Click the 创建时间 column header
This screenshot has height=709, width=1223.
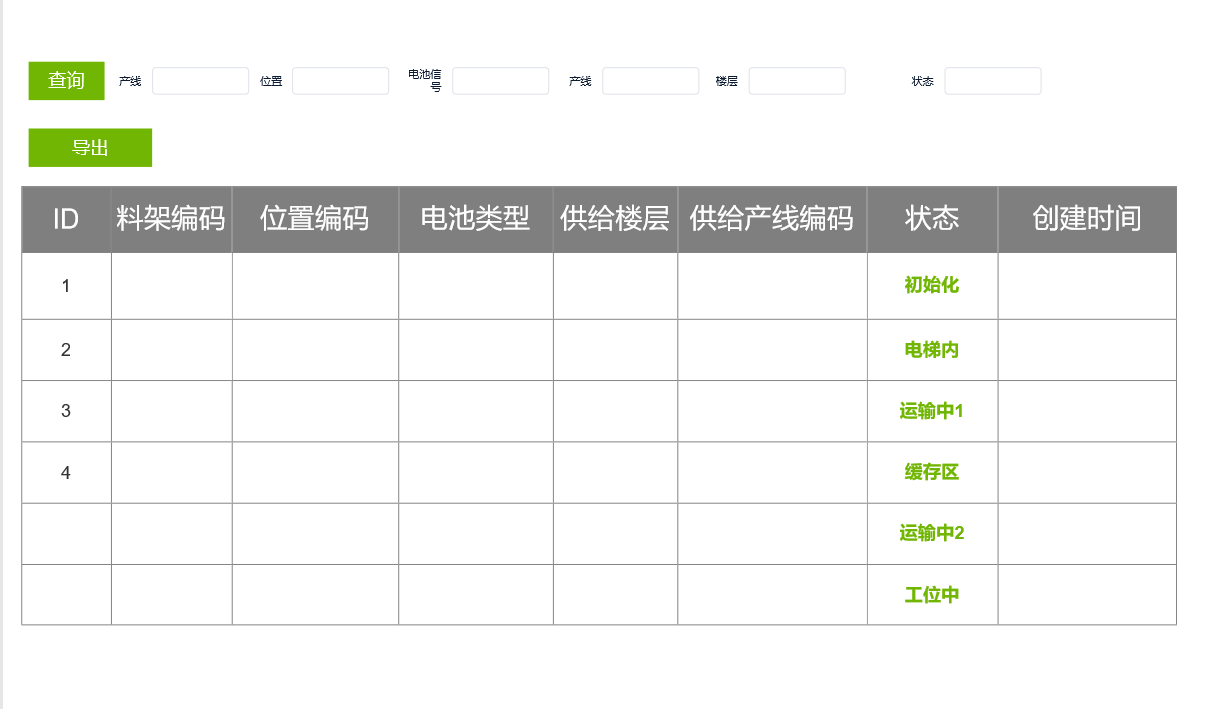1086,219
